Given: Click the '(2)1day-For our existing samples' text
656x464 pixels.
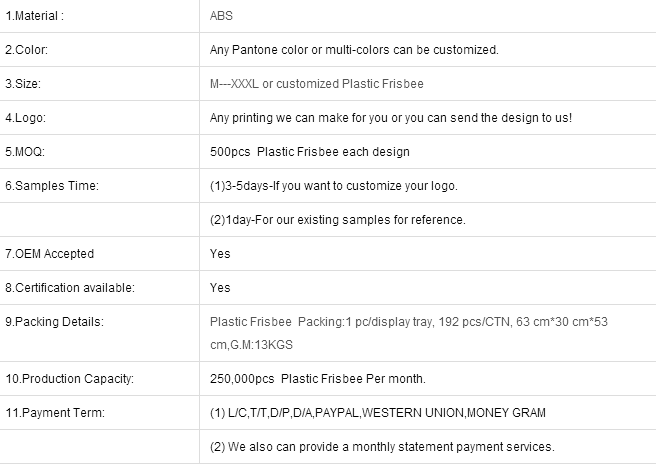Looking at the screenshot, I should (x=337, y=220).
